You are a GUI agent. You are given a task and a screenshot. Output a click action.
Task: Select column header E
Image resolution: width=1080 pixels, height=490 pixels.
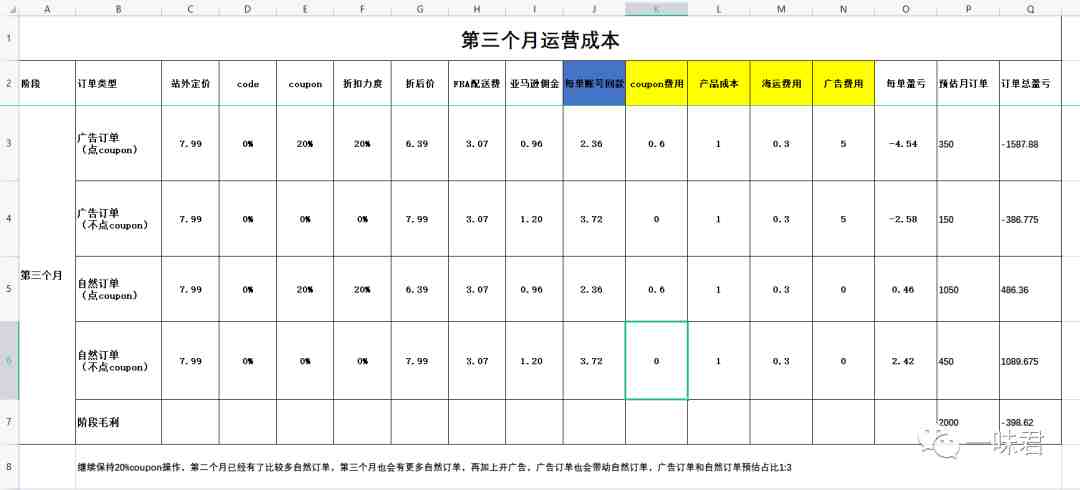point(305,9)
